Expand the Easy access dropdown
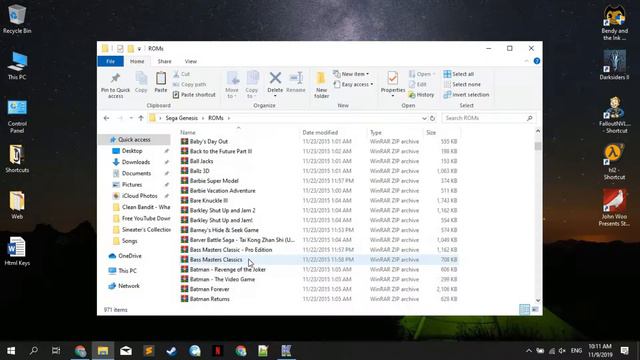 (354, 84)
